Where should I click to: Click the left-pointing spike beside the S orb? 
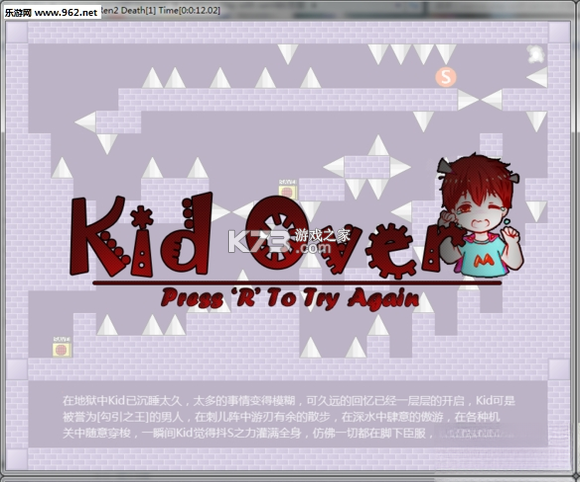[x=537, y=77]
